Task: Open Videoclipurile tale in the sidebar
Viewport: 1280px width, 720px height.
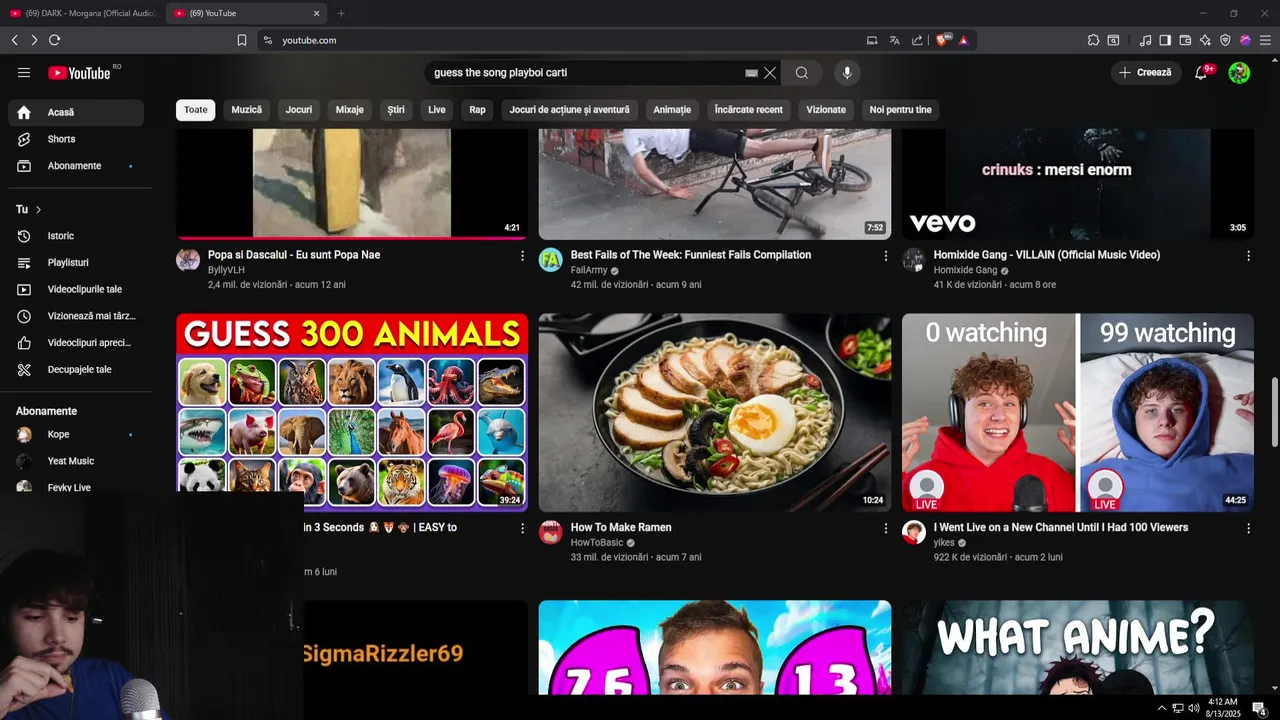Action: click(76, 289)
